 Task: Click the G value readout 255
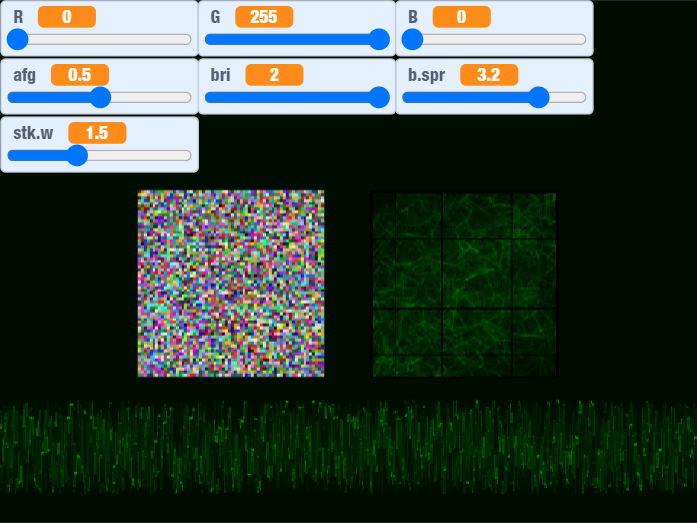point(264,17)
